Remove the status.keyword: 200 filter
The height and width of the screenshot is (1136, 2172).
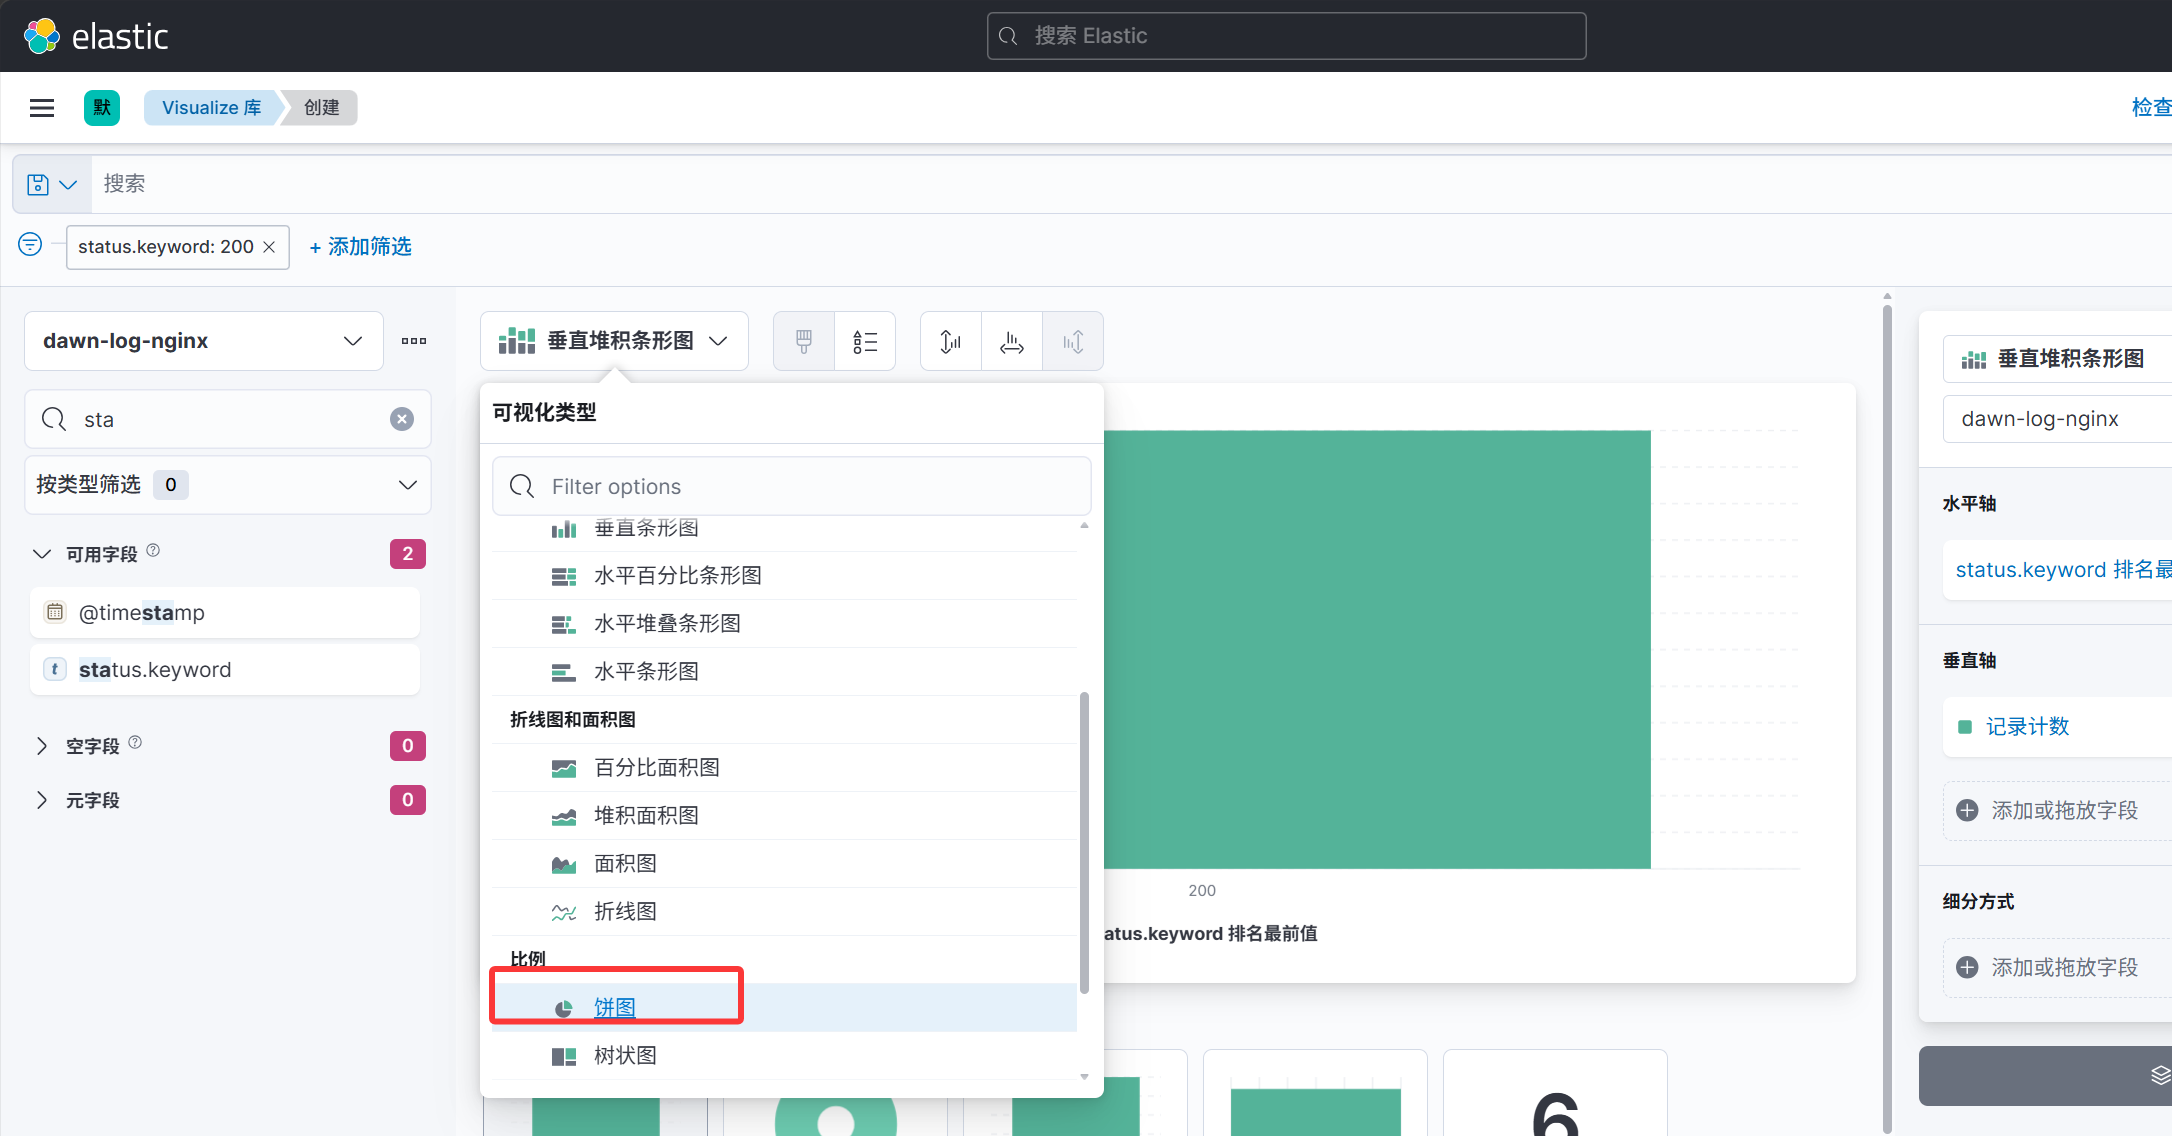[x=269, y=247]
